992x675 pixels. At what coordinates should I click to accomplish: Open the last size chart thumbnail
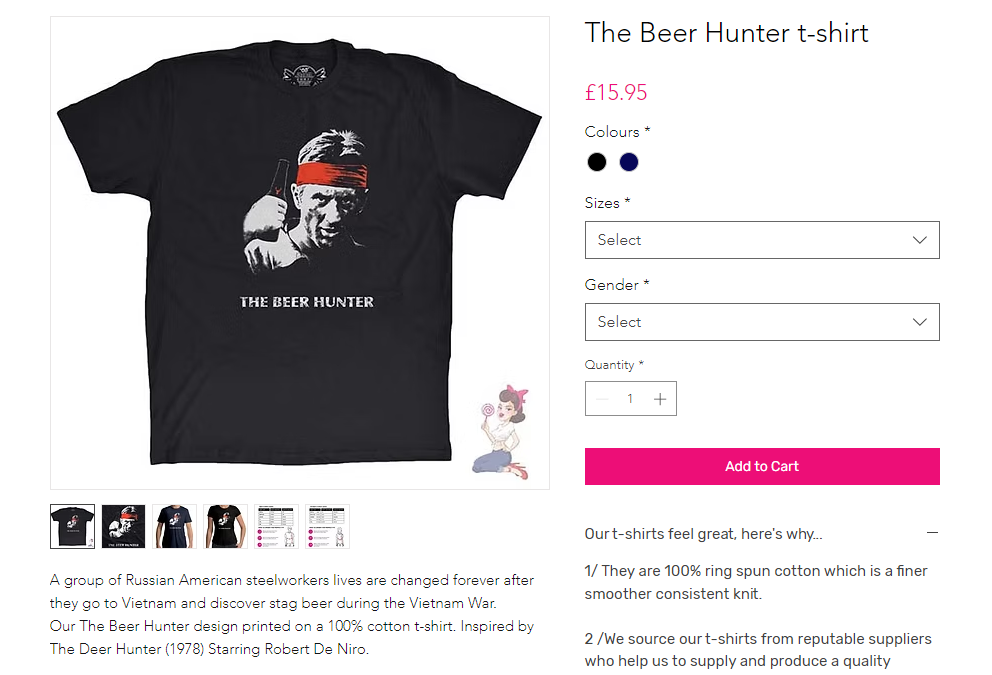tap(328, 526)
